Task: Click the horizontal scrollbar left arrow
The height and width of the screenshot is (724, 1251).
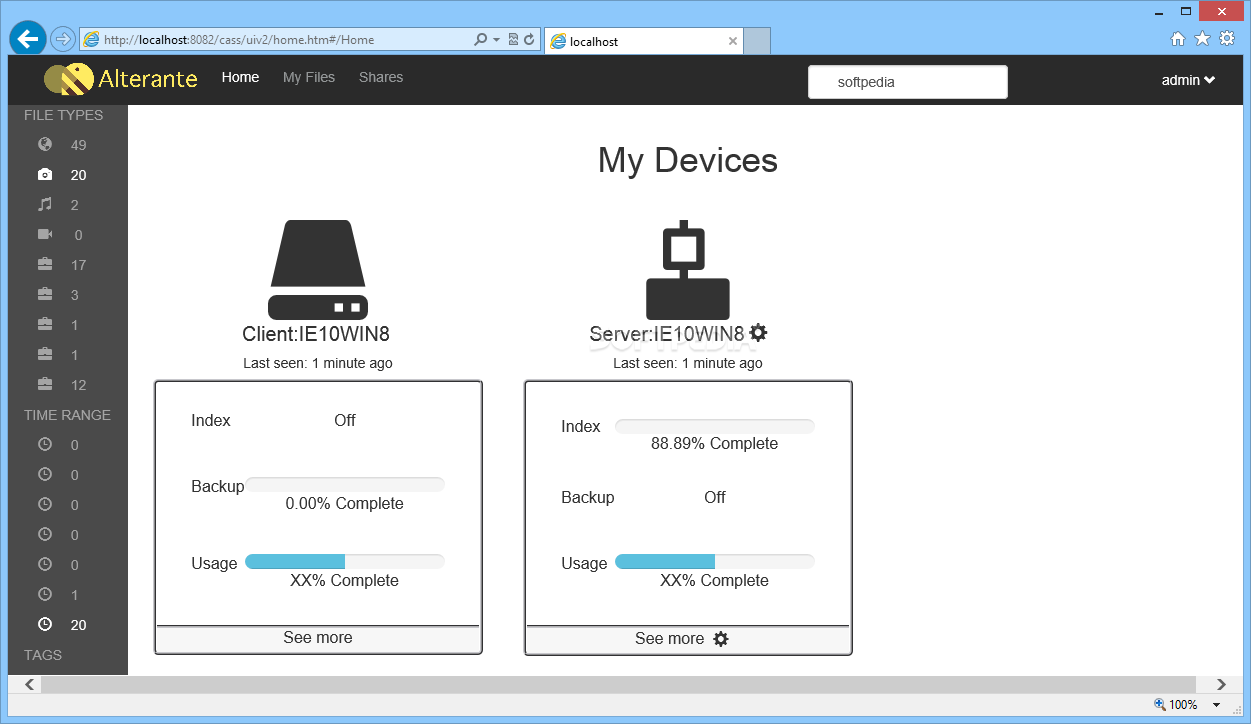Action: click(x=29, y=685)
